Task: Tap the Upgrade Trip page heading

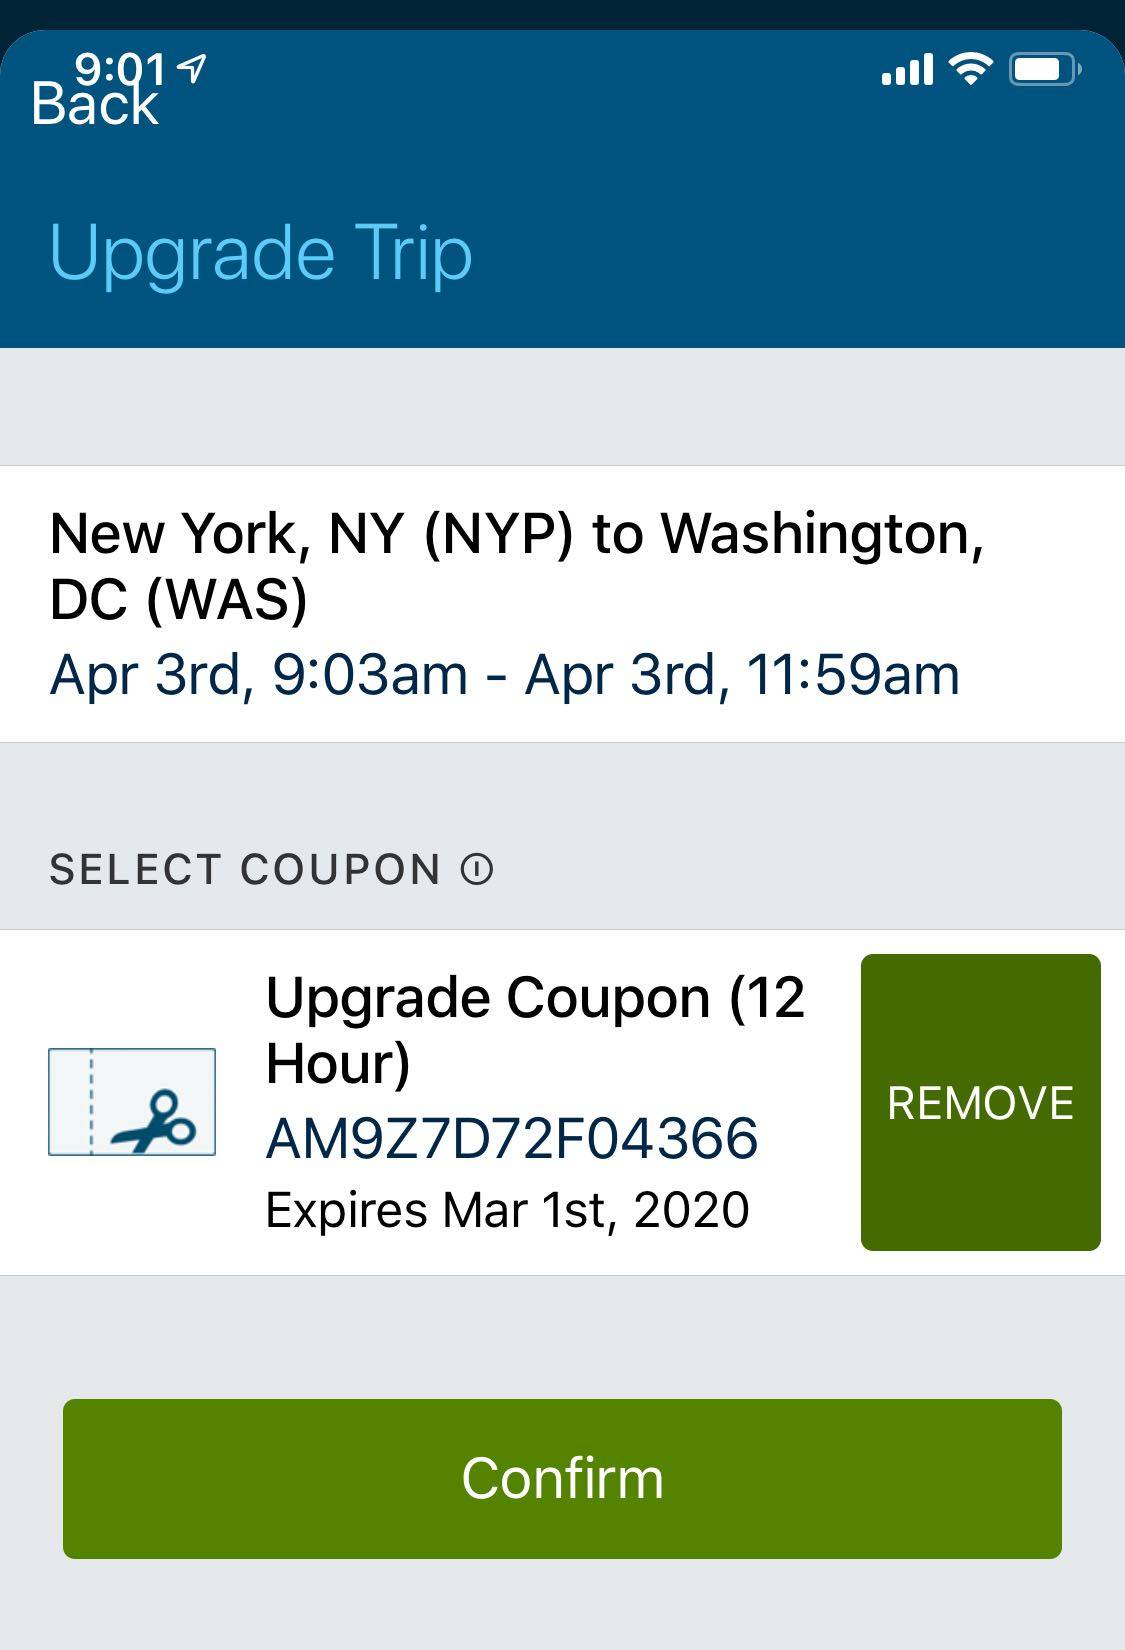Action: coord(260,253)
